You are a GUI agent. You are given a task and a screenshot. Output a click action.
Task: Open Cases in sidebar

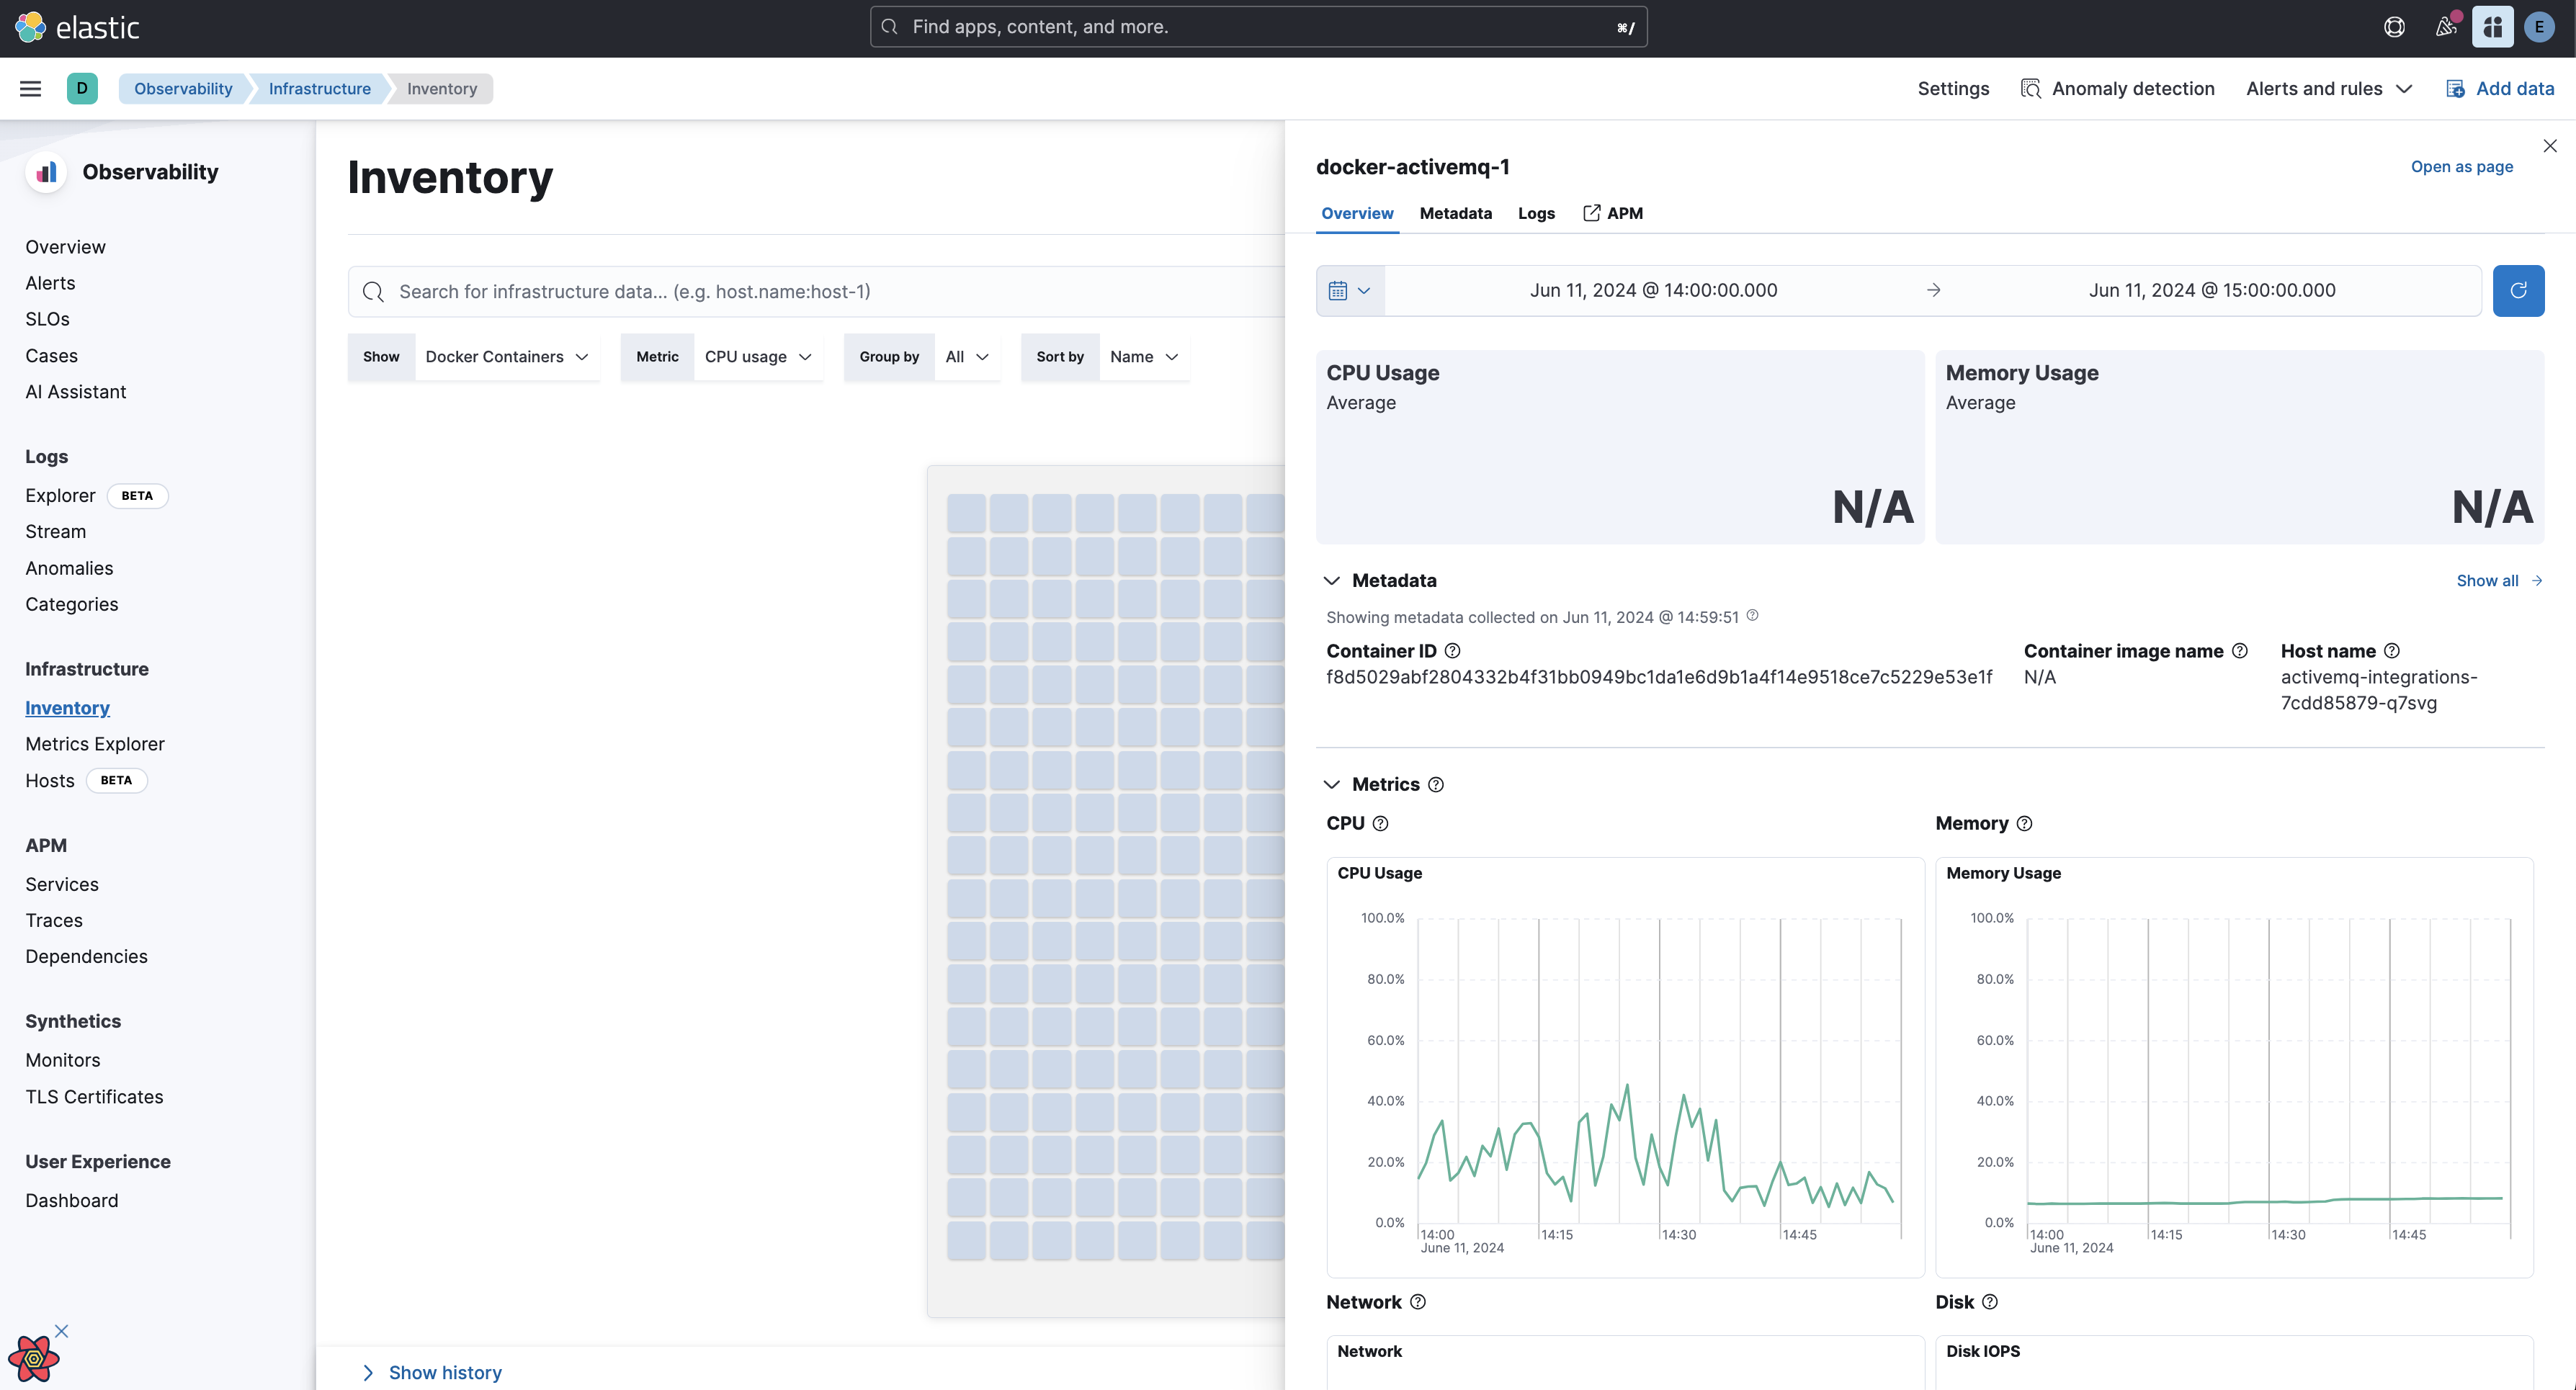pyautogui.click(x=51, y=356)
